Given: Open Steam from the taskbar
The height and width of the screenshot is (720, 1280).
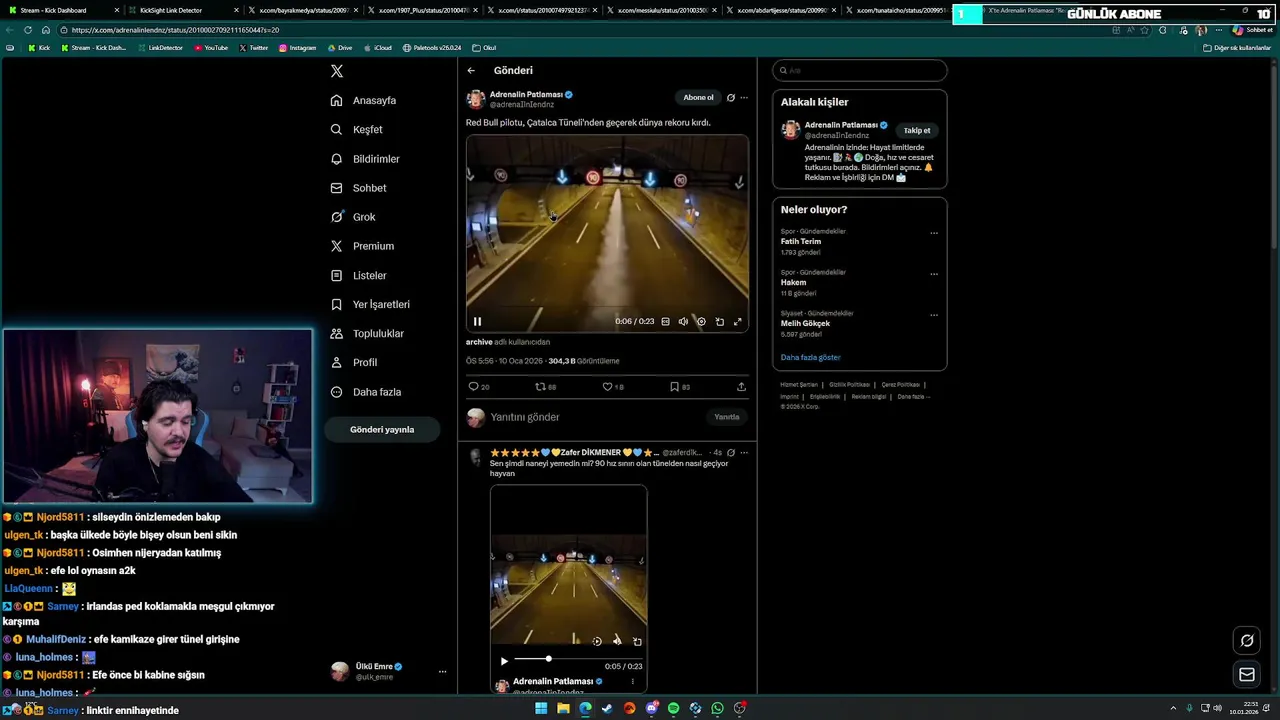Looking at the screenshot, I should (x=607, y=708).
